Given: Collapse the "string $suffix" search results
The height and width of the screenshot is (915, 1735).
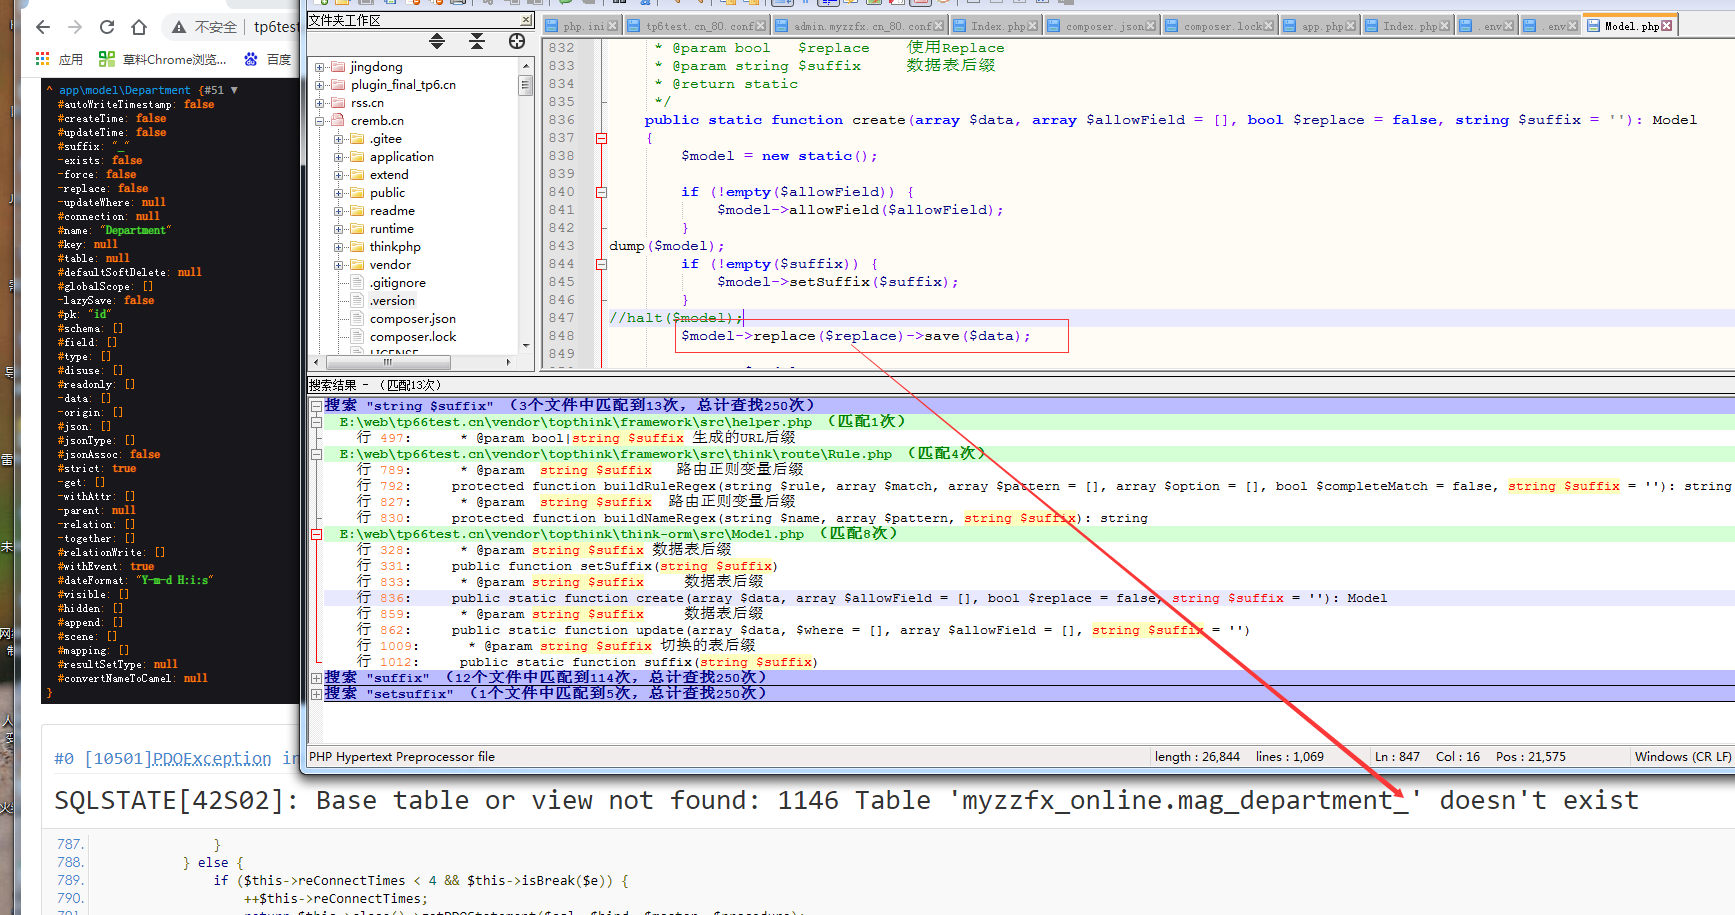Looking at the screenshot, I should tap(316, 406).
